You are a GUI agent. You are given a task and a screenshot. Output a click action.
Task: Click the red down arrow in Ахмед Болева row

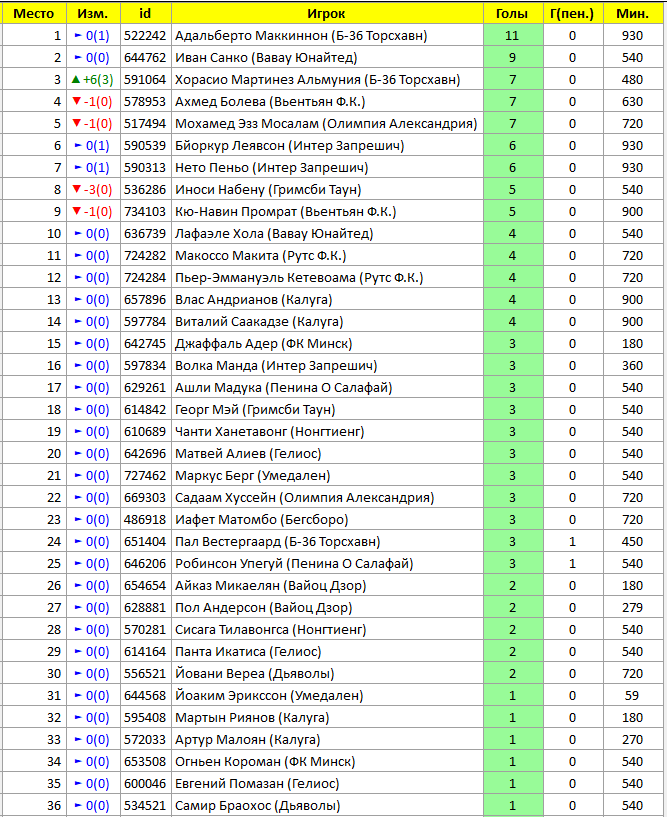pyautogui.click(x=77, y=101)
